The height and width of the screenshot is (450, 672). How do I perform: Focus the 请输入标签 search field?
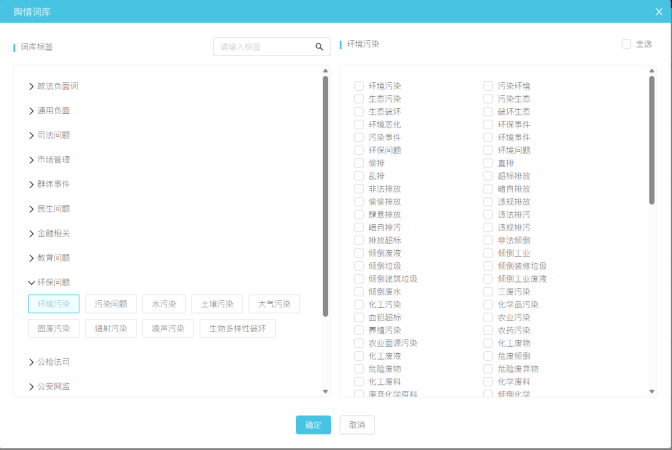pos(264,46)
